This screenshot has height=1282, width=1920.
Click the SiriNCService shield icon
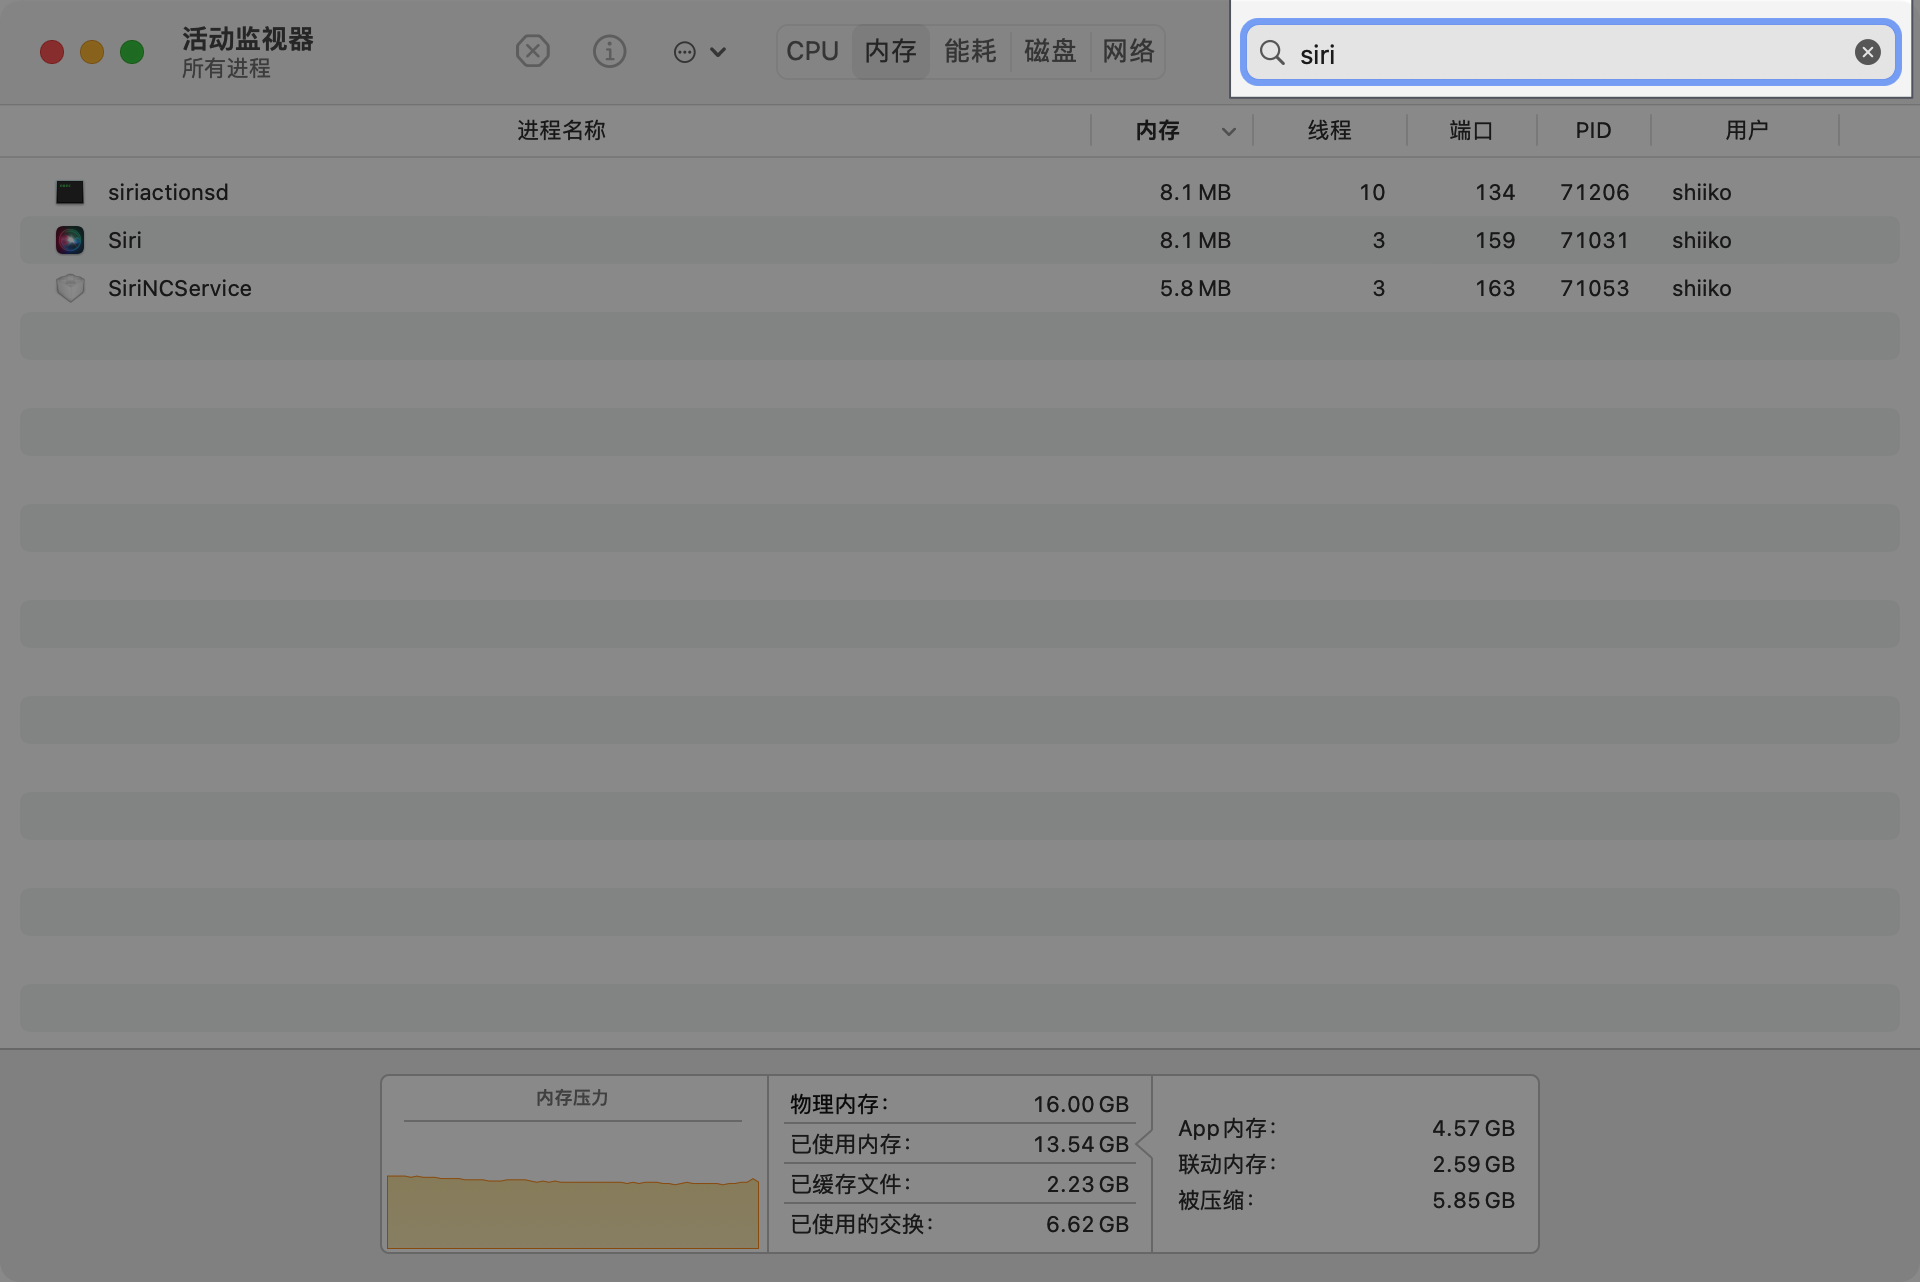click(x=70, y=288)
